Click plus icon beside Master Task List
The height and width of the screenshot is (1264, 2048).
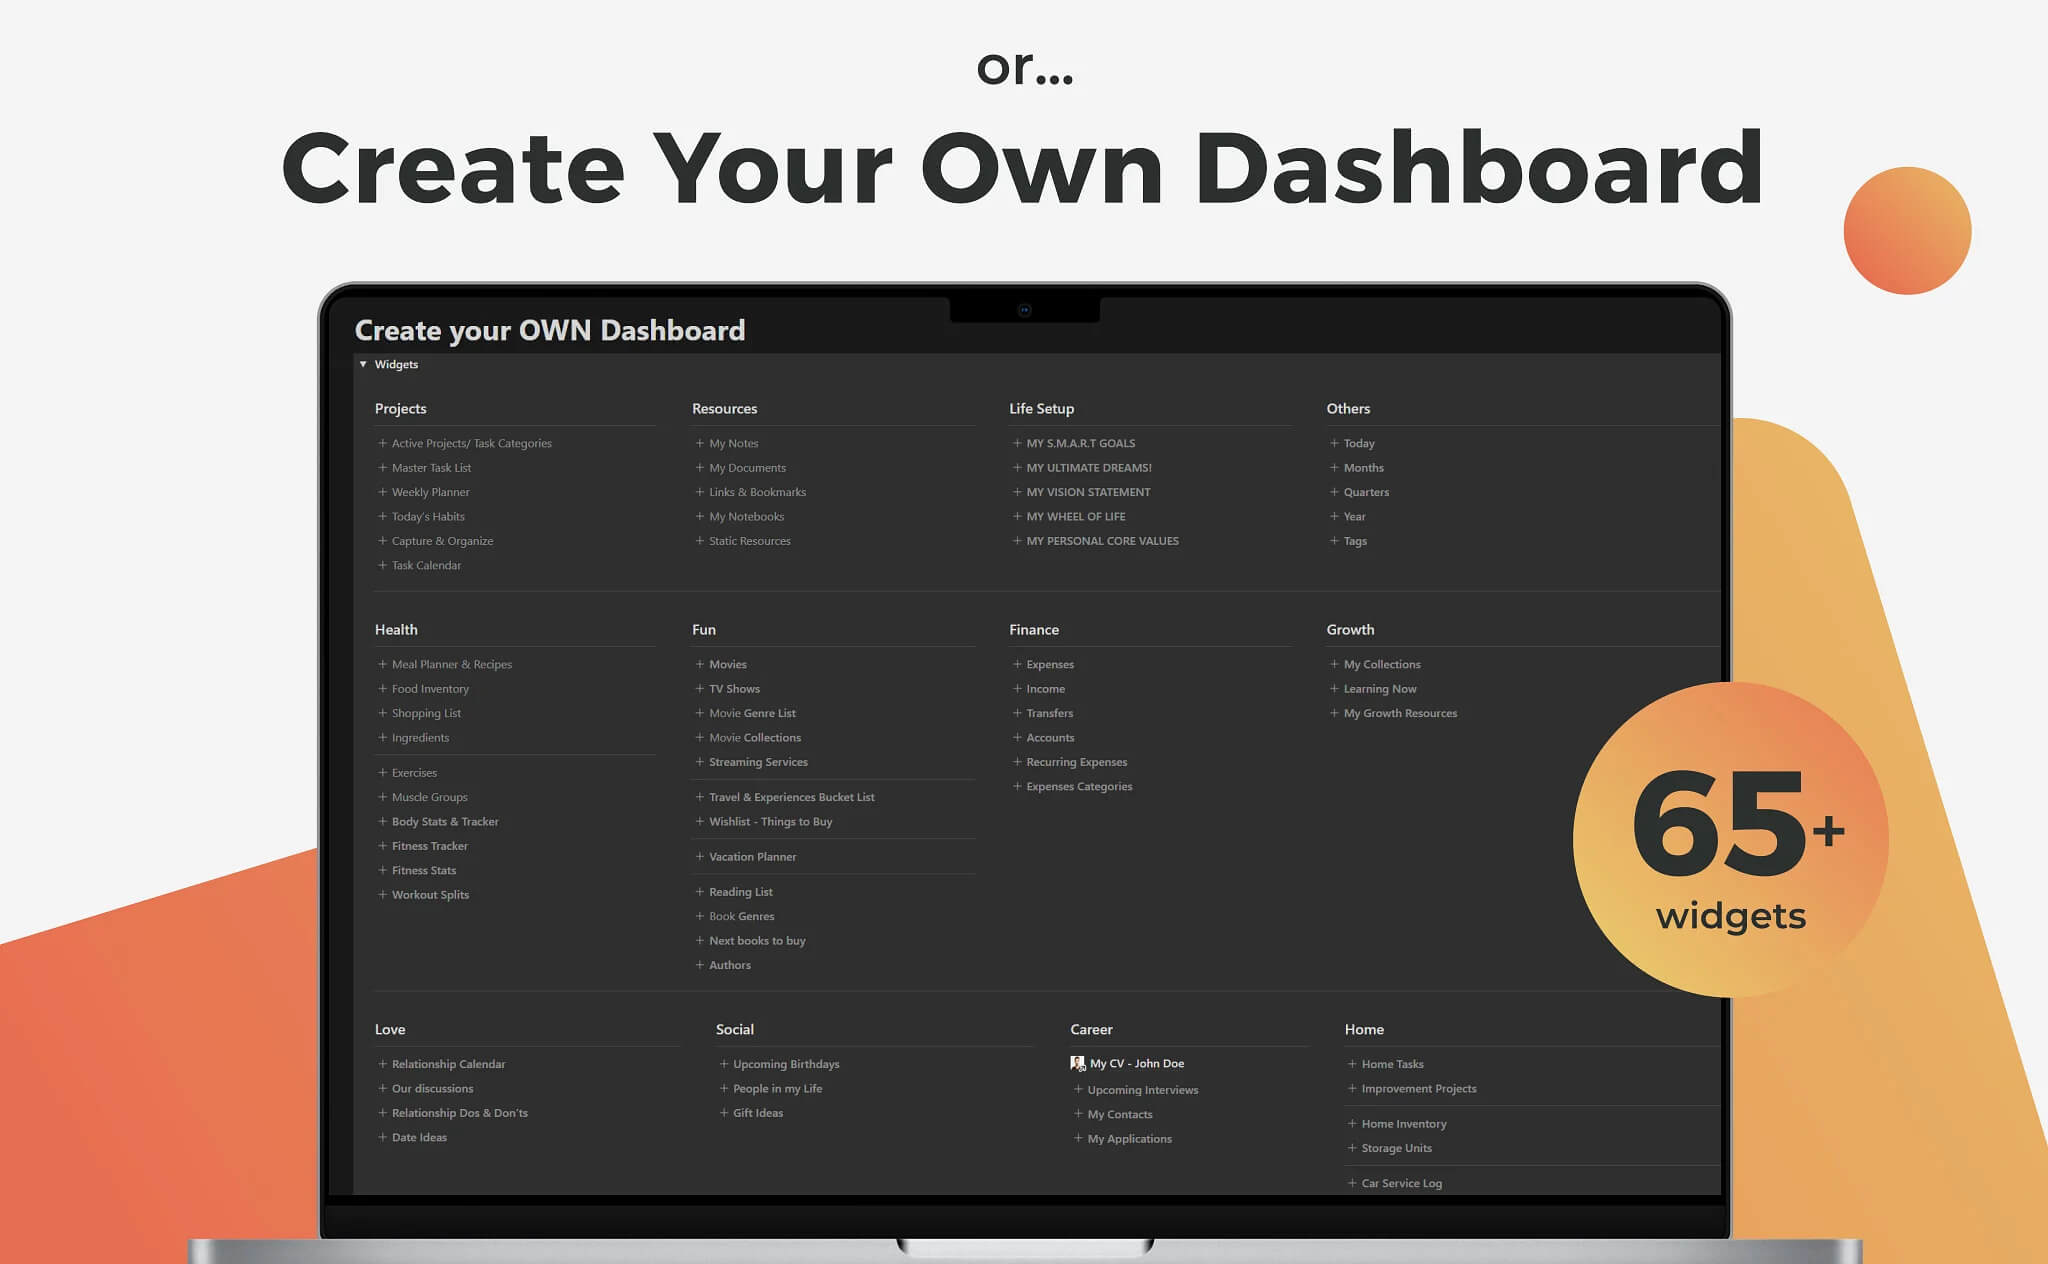coord(382,467)
